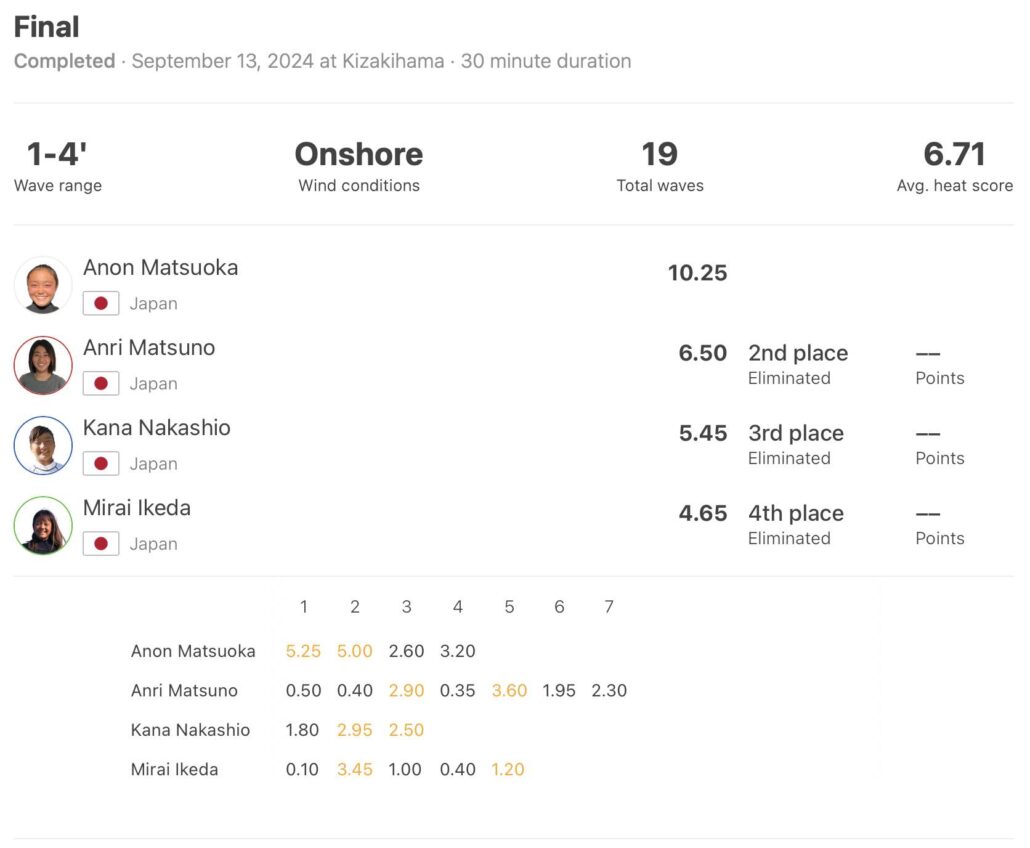Open Kana Nakashio's profile picture
Screen dimensions: 1030x848
coord(43,445)
